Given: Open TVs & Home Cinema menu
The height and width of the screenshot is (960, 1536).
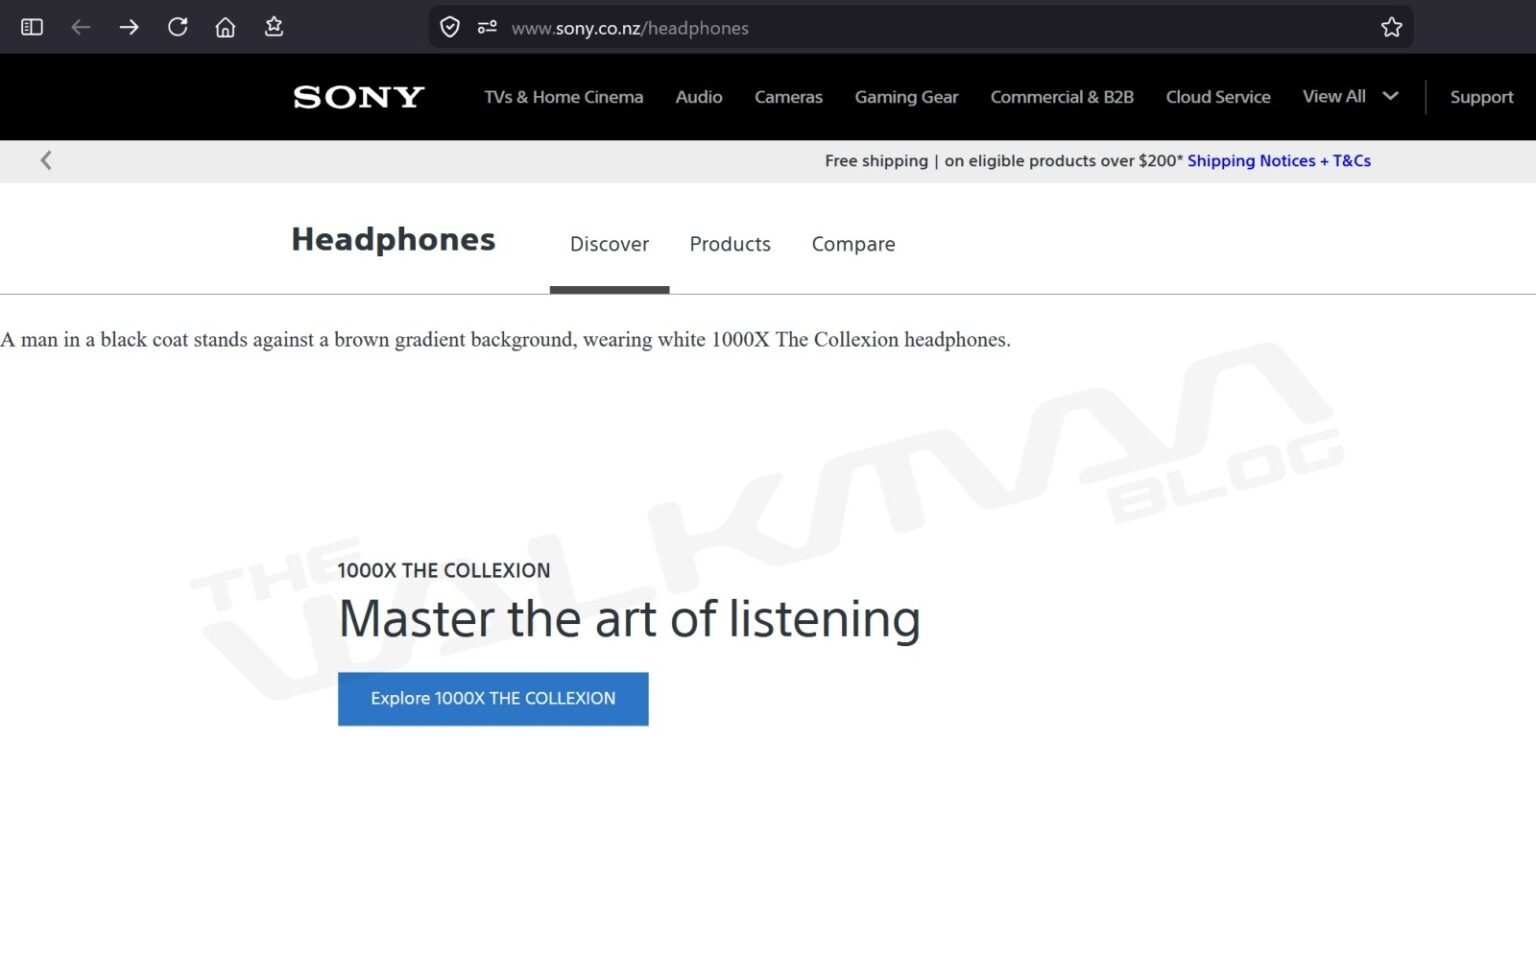Looking at the screenshot, I should pos(563,97).
